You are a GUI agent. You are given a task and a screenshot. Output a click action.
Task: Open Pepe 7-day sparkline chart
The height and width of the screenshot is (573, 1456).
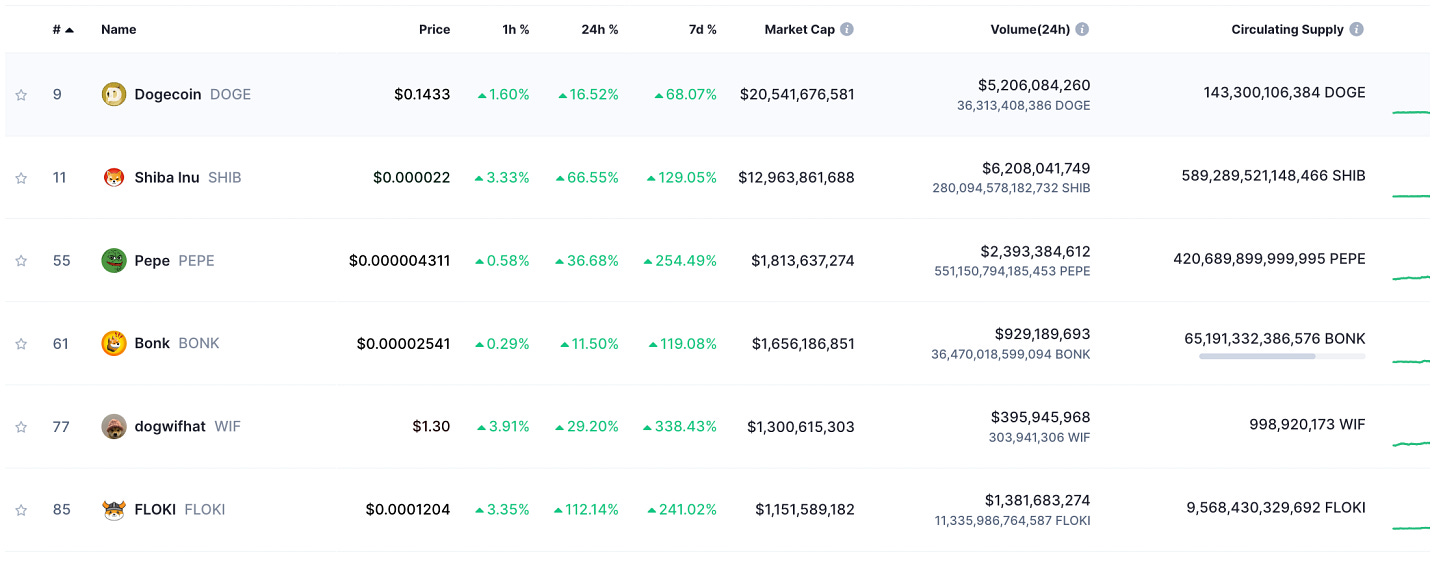(1411, 277)
